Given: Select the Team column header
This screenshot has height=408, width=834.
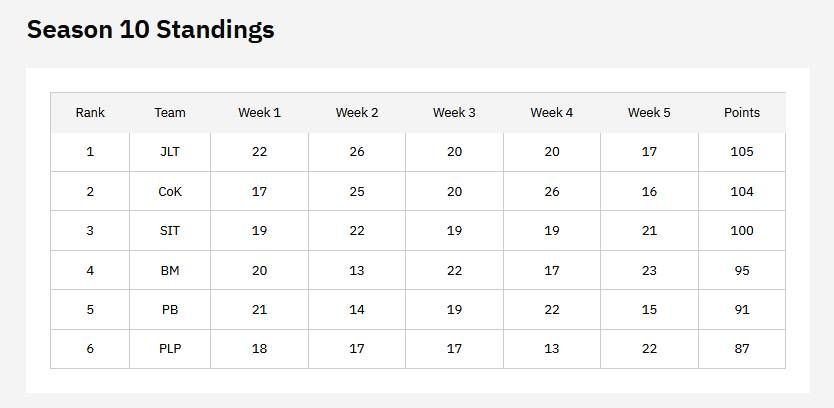Looking at the screenshot, I should [x=170, y=113].
